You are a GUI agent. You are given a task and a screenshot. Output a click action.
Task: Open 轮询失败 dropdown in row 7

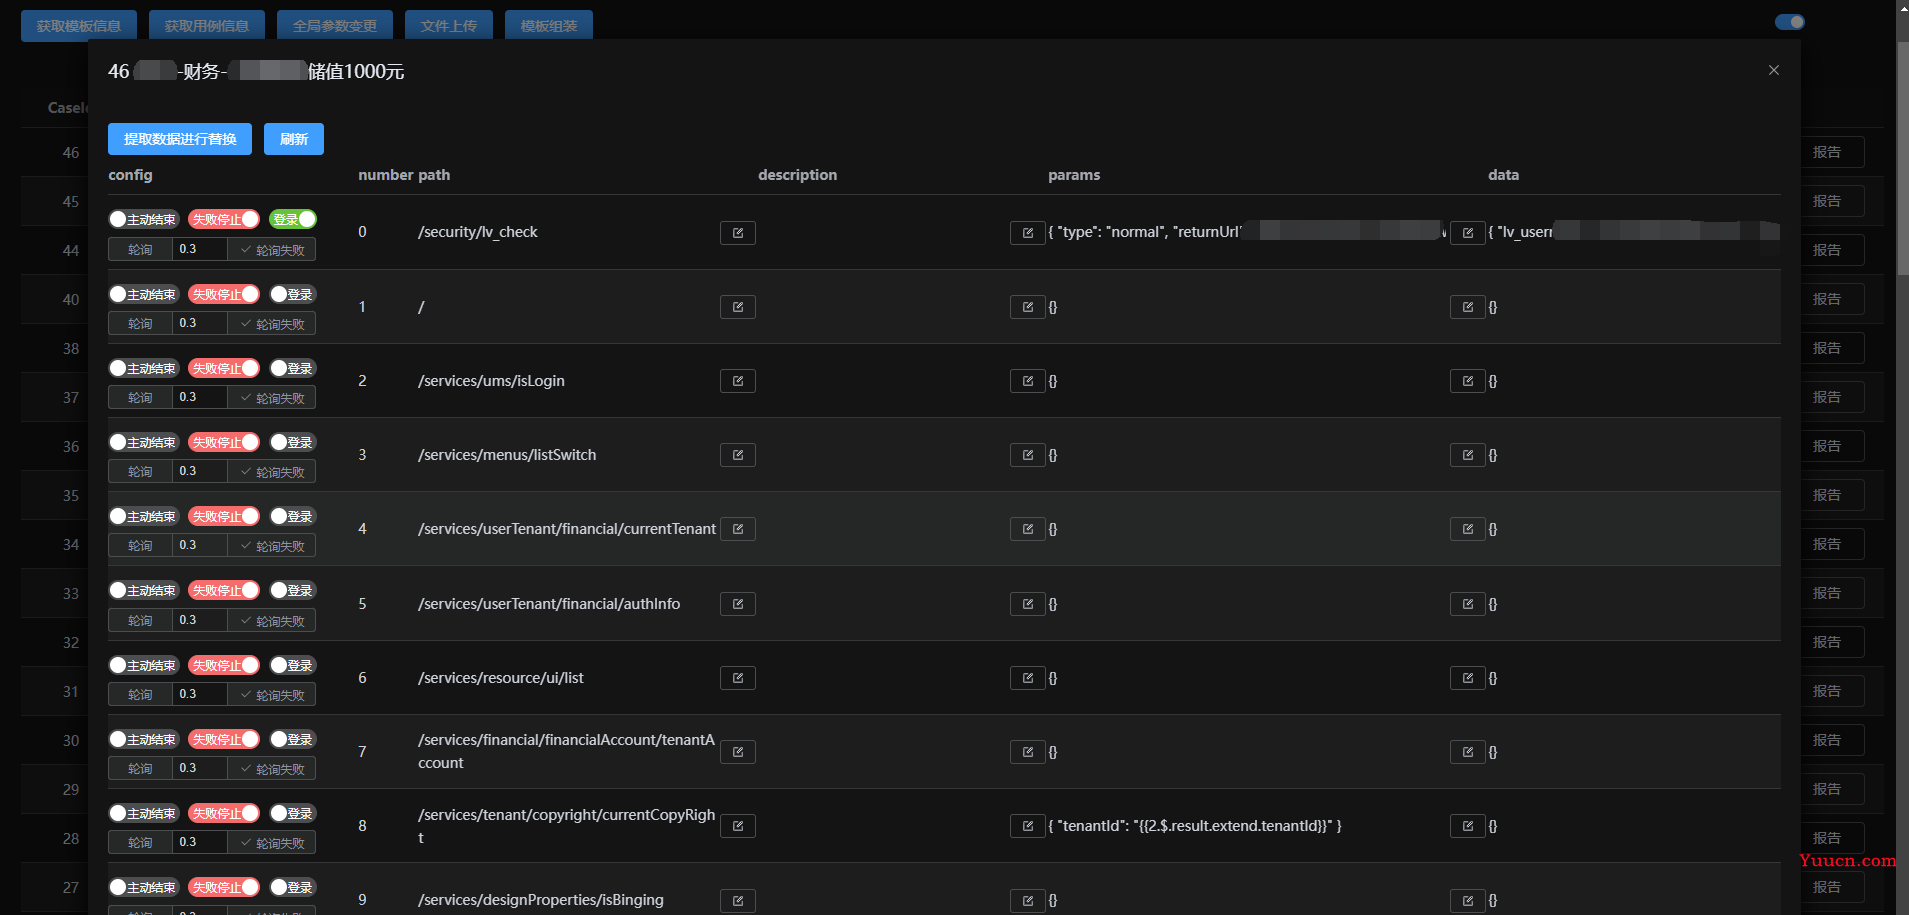click(x=272, y=768)
